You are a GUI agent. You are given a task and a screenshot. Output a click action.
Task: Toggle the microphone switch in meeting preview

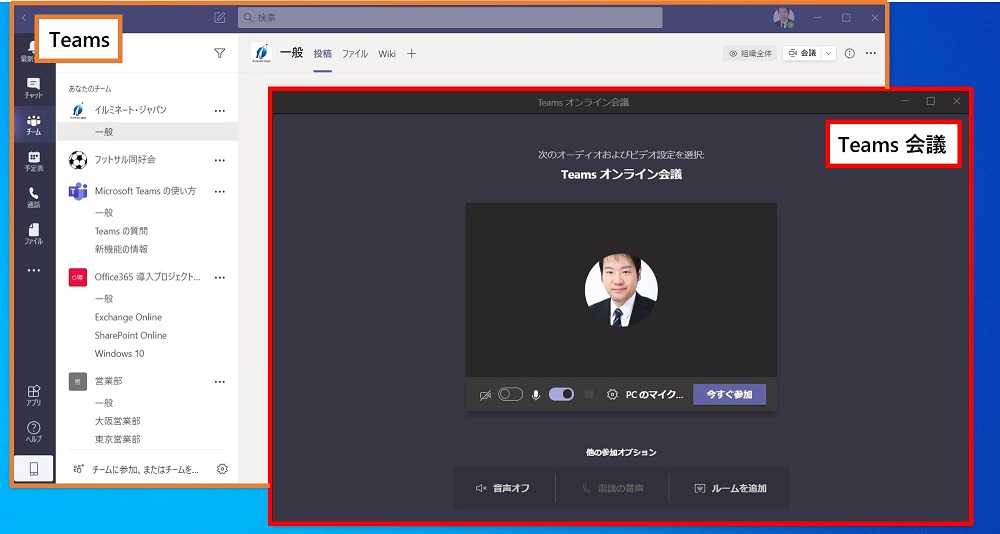coord(561,394)
